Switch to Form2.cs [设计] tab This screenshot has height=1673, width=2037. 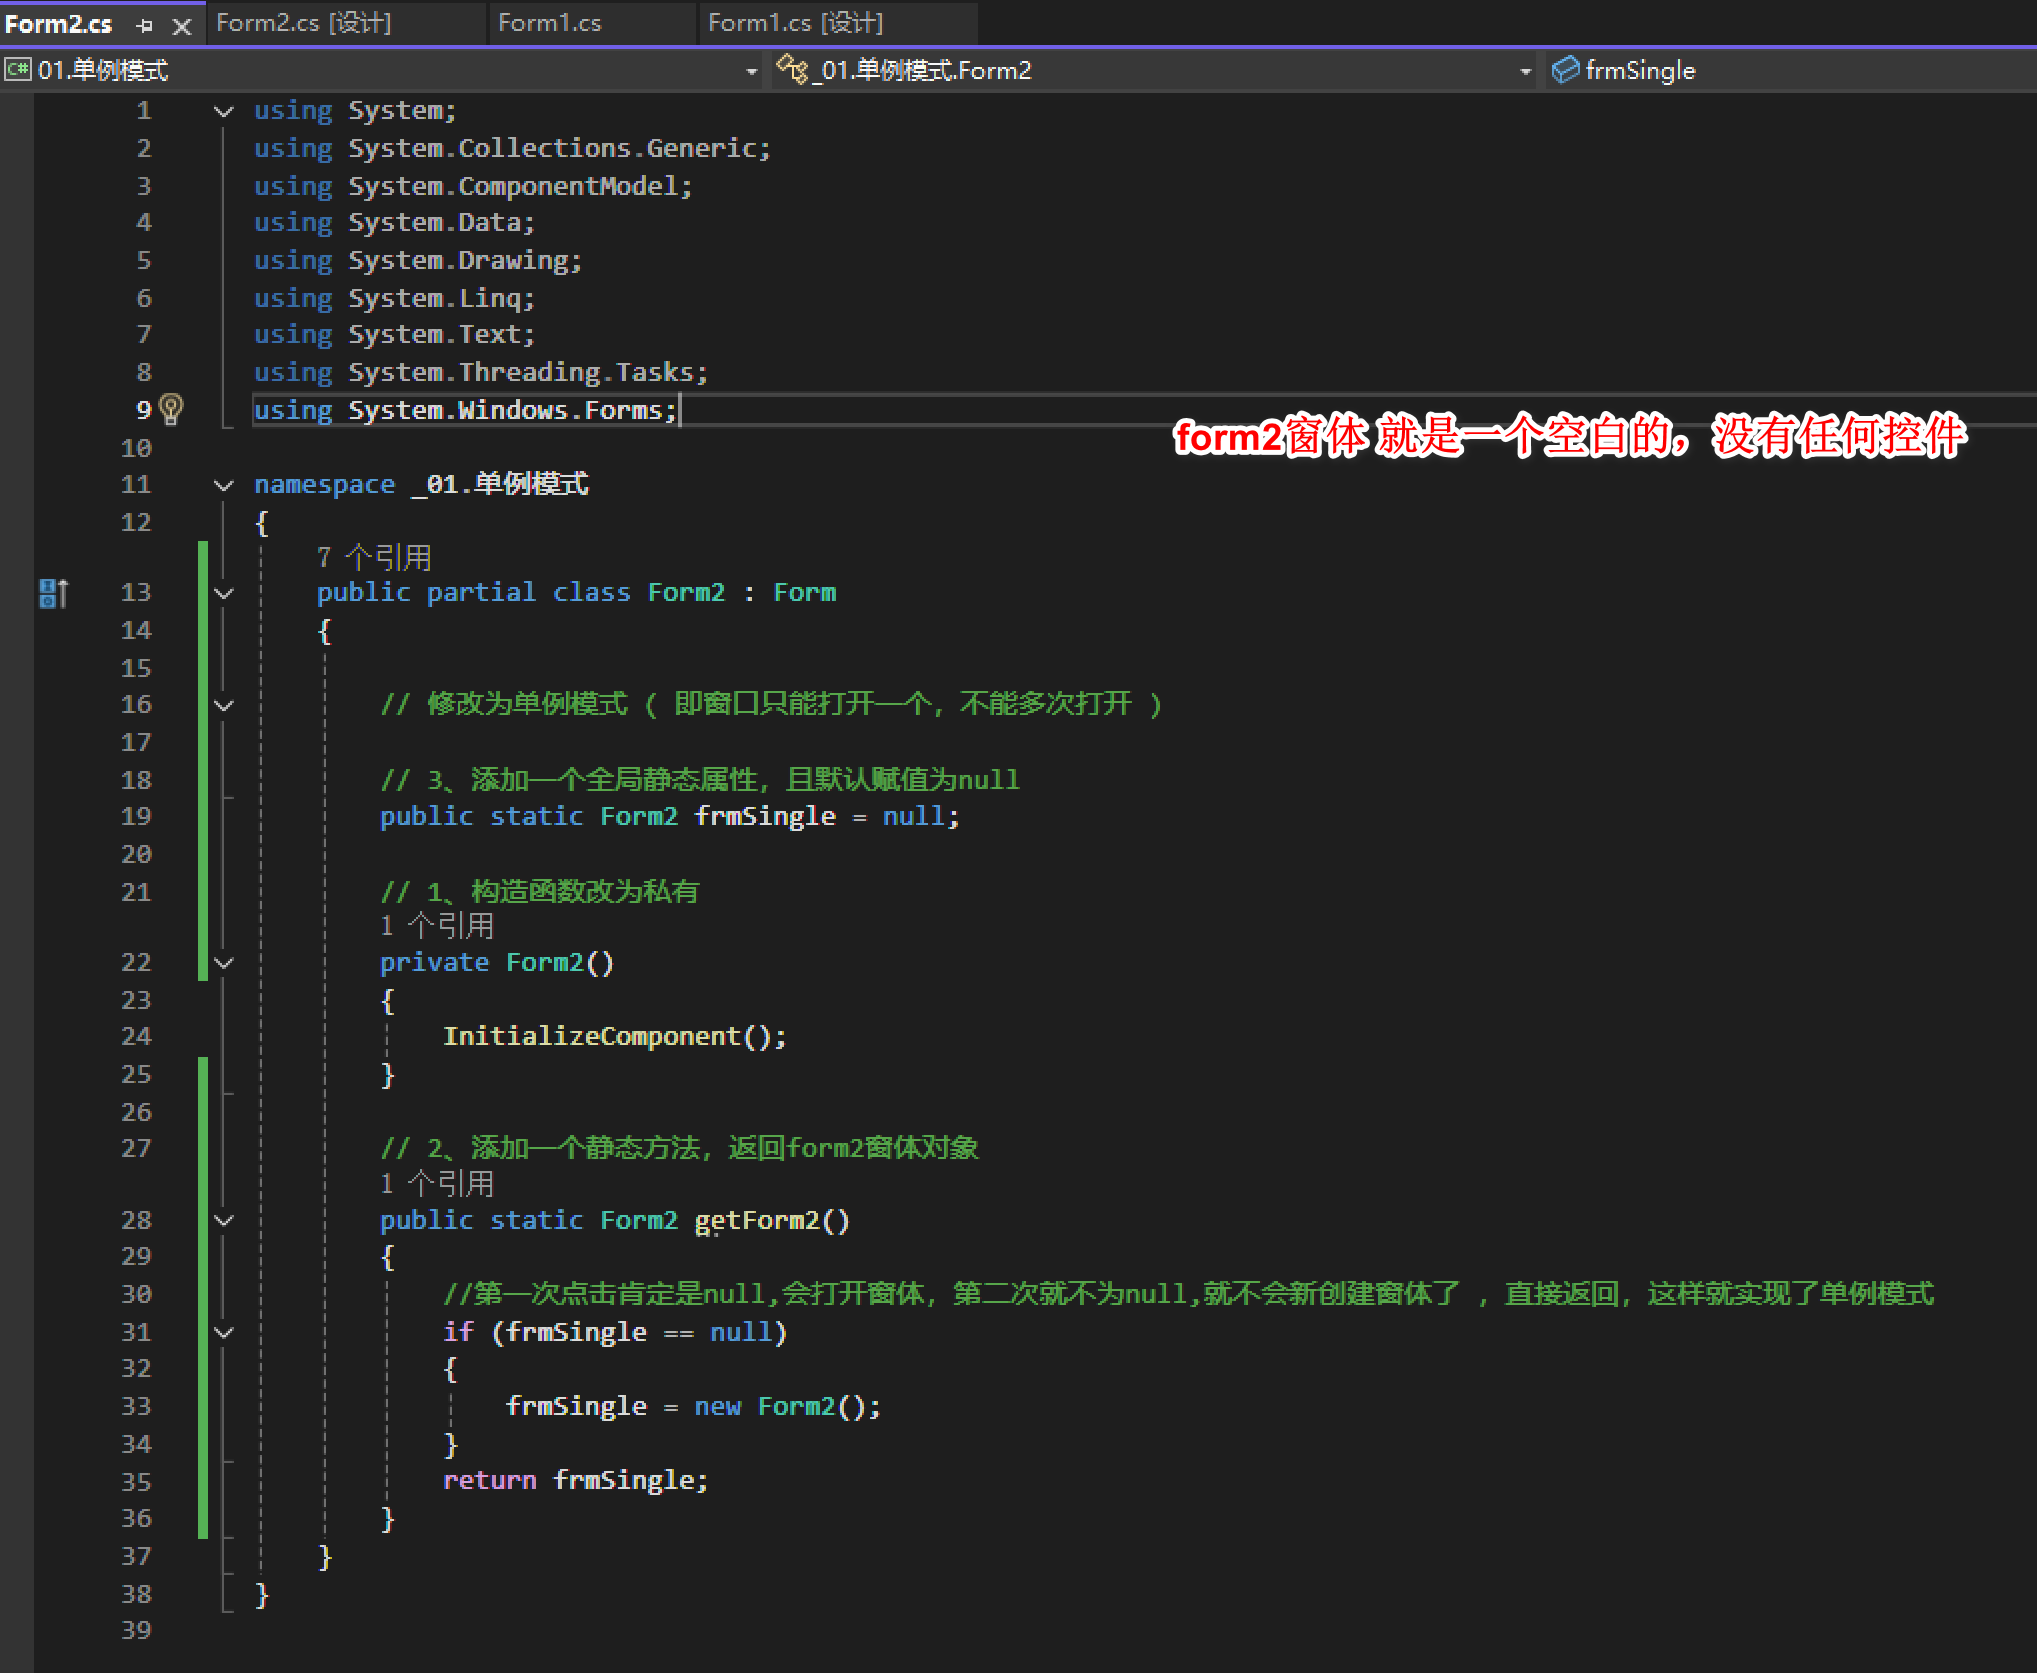(x=303, y=23)
